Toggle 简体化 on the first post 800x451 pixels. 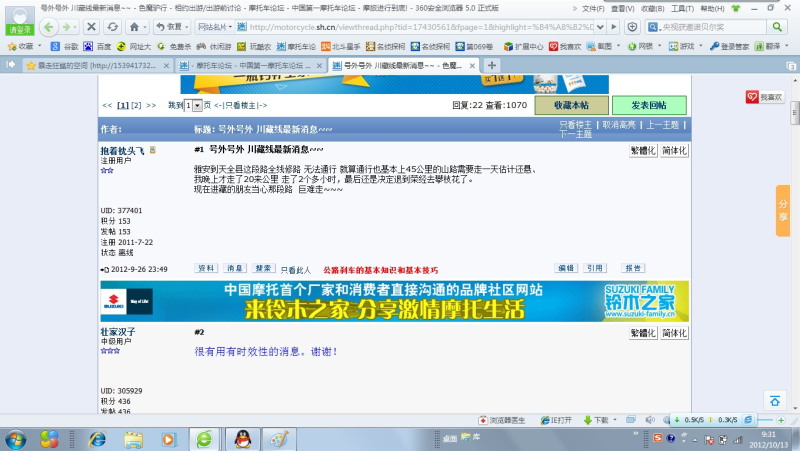674,150
